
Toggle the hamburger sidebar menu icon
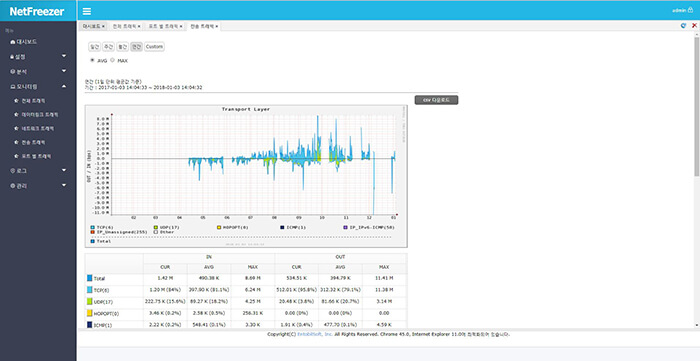pyautogui.click(x=87, y=12)
